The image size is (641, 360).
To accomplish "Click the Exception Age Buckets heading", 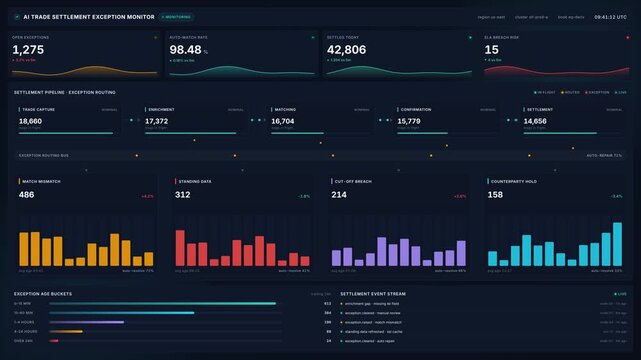I will [43, 294].
